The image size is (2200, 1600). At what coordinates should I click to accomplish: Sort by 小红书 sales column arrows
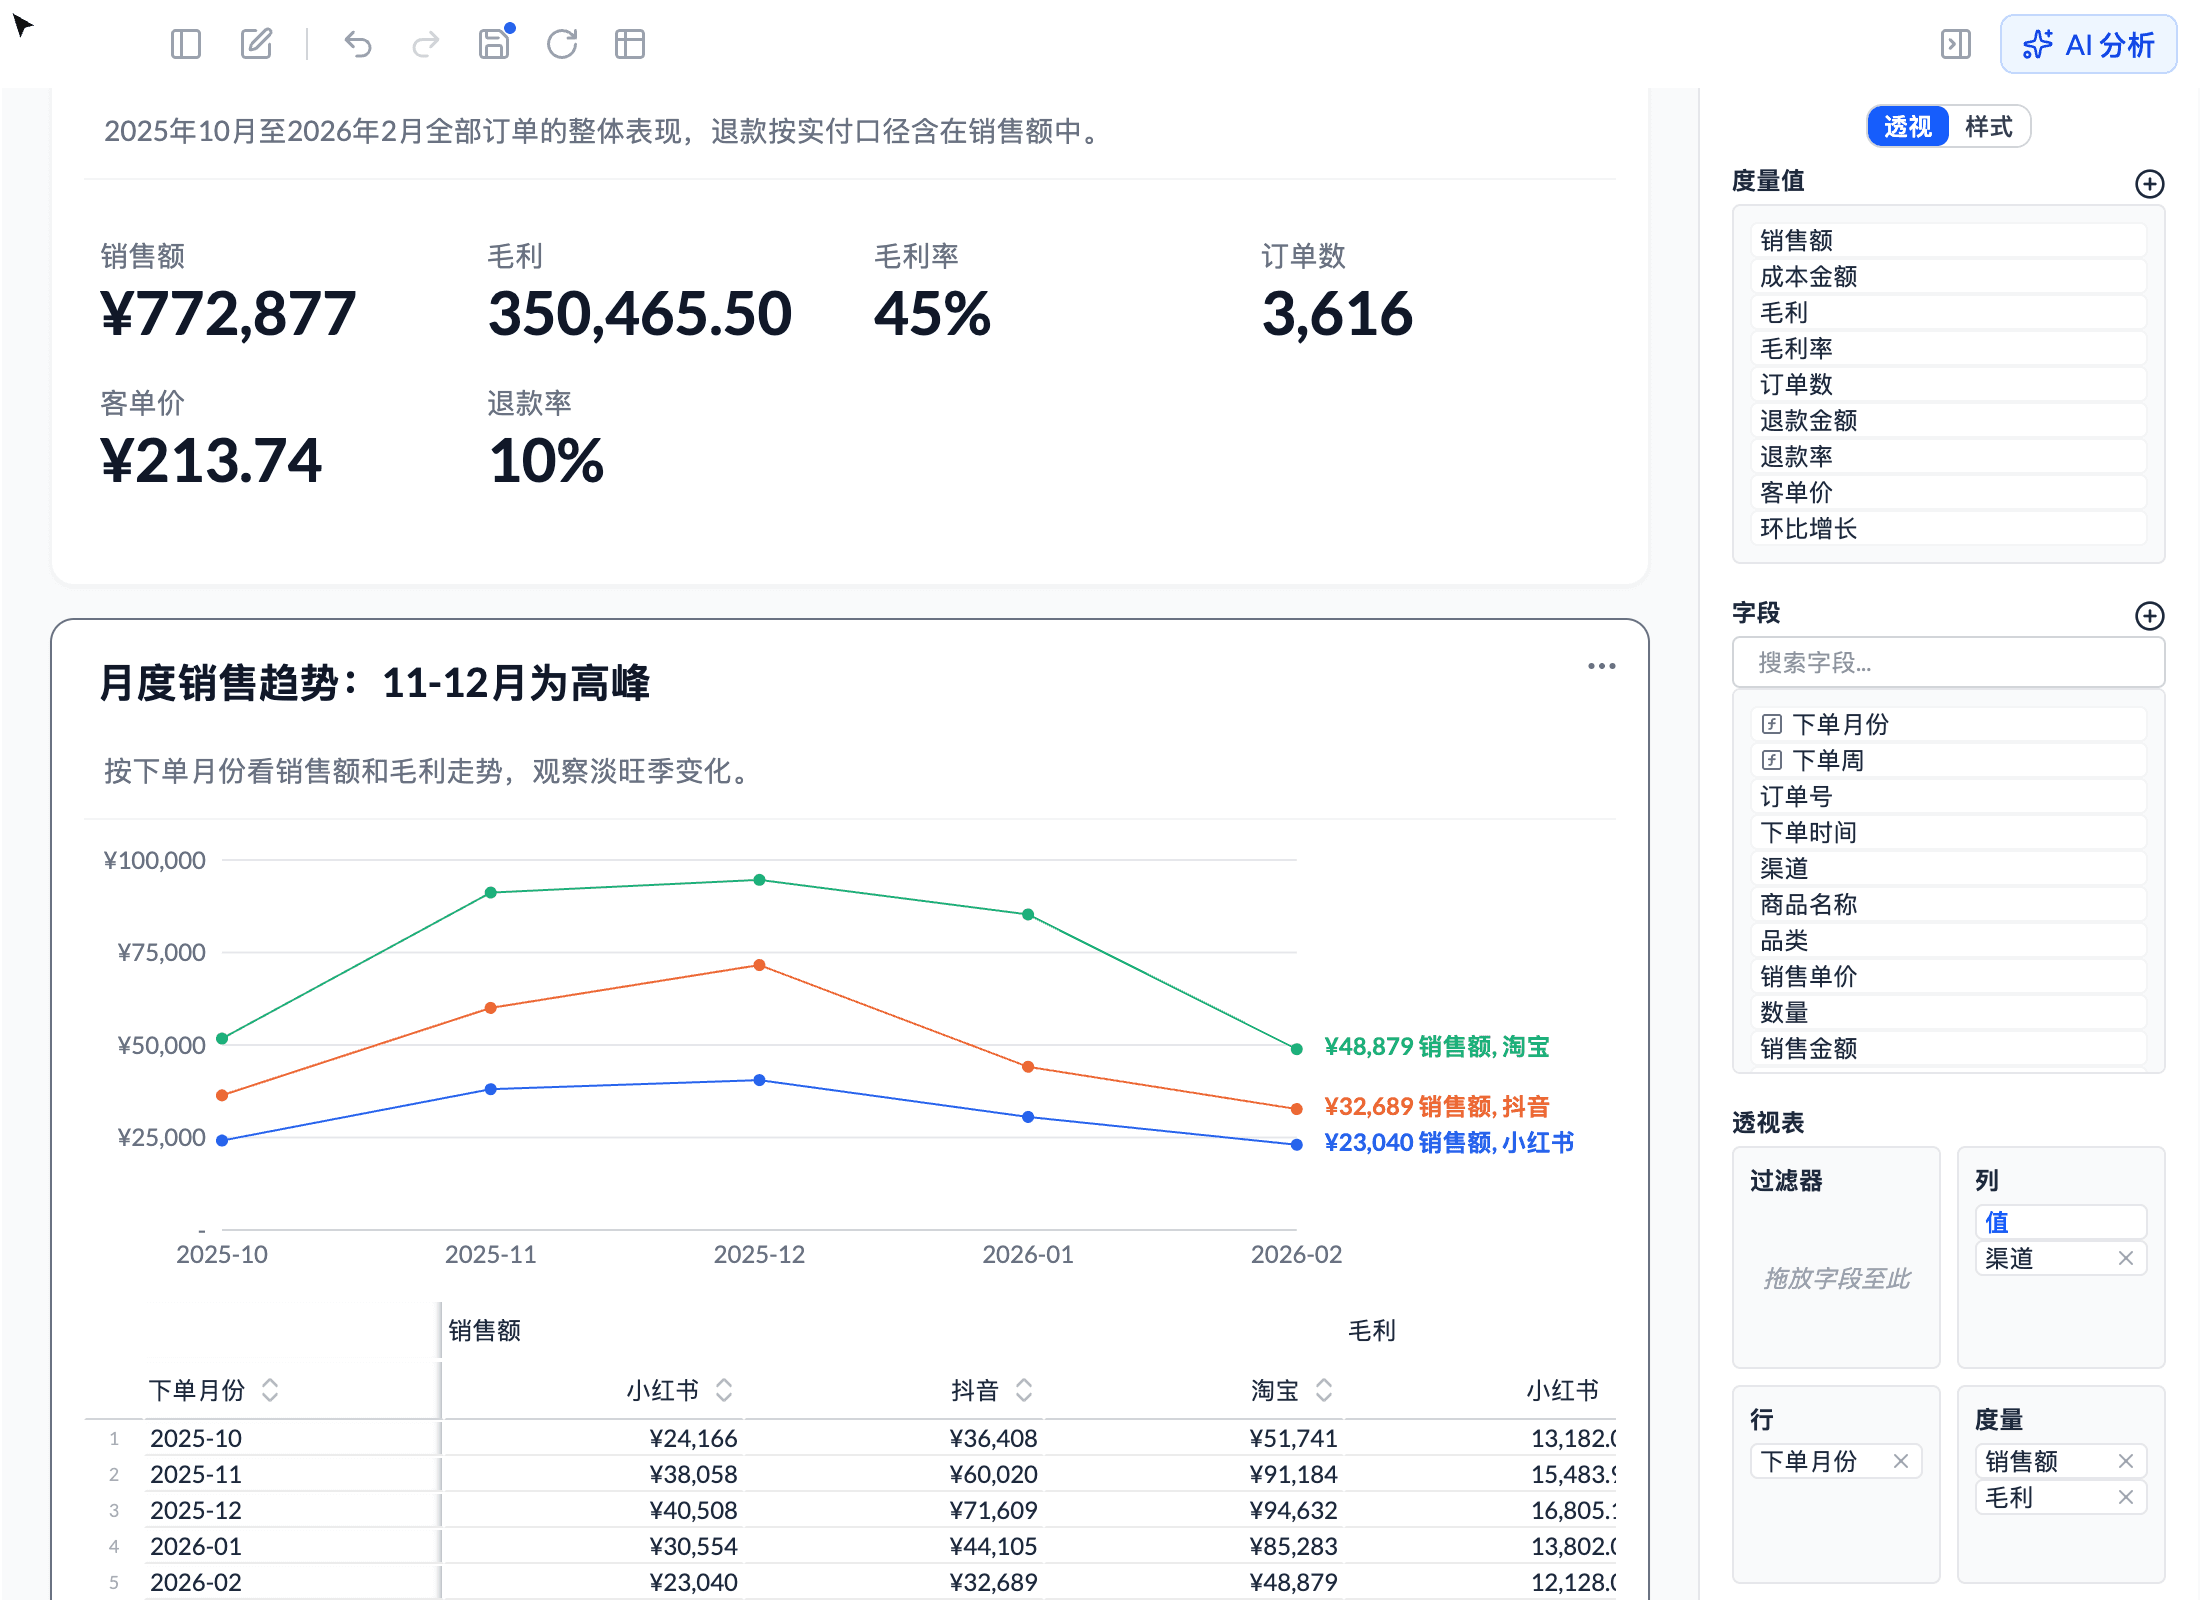coord(724,1390)
